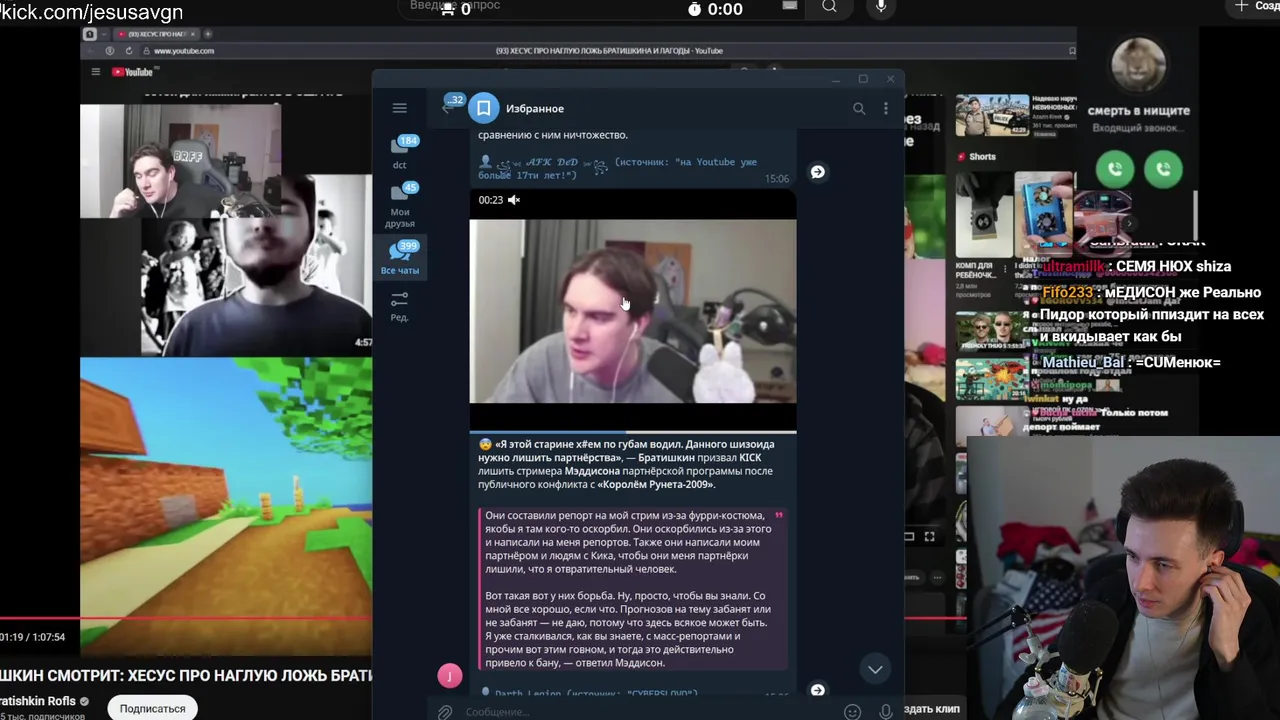Screen dimensions: 1280x720
Task: Click the lion avatar of the incoming caller
Action: click(x=1138, y=65)
